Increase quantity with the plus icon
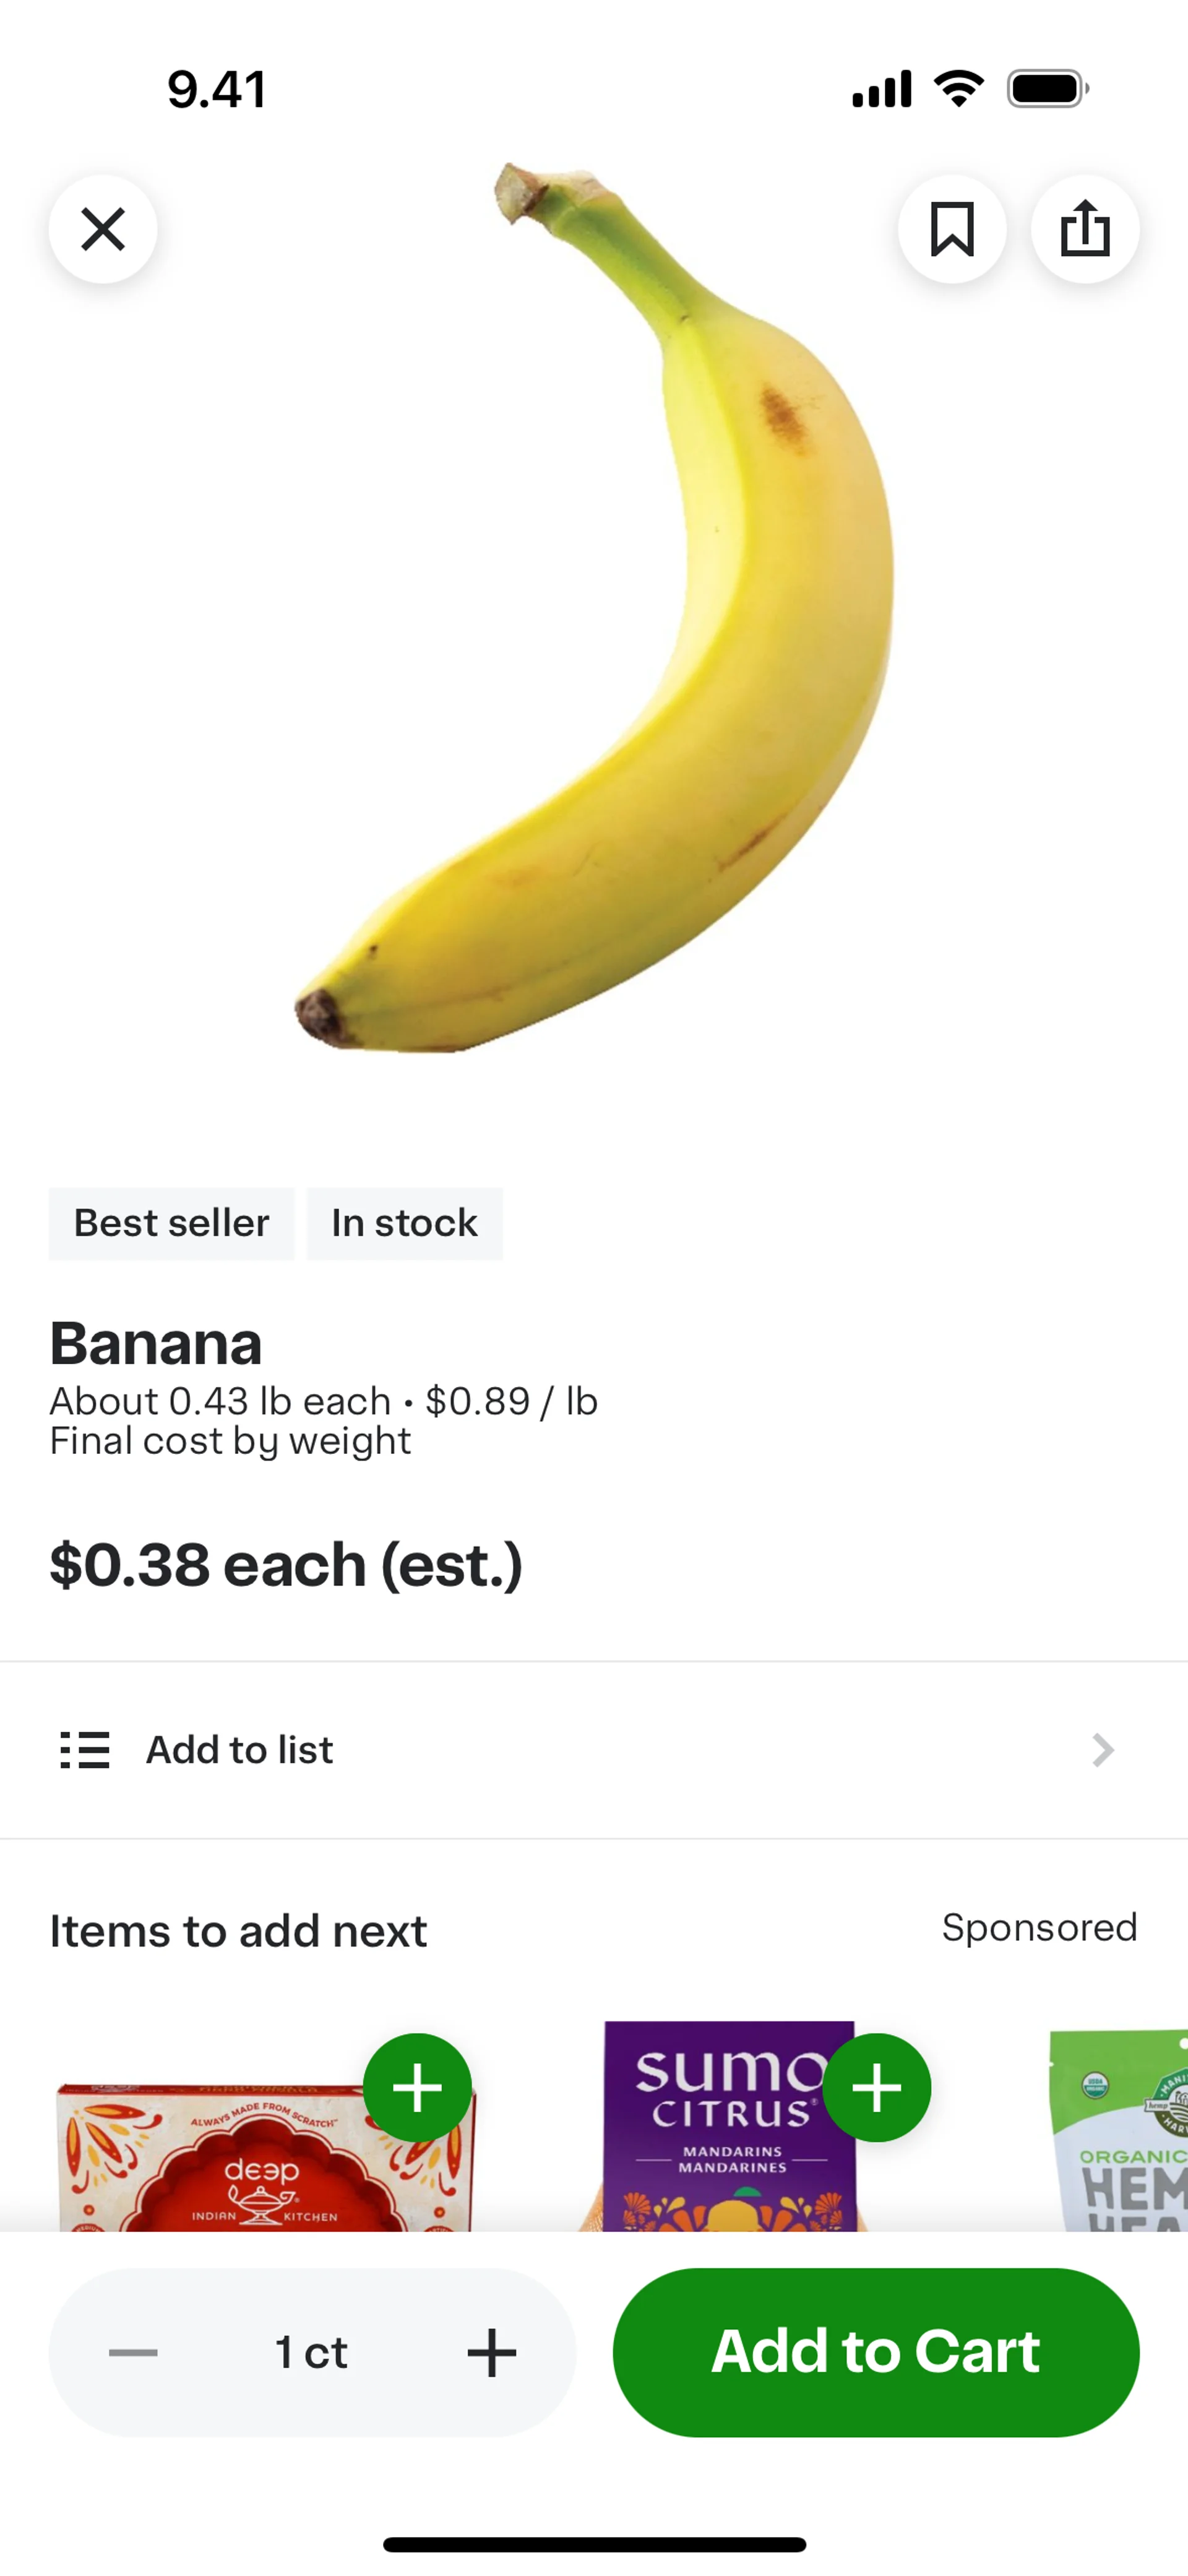The width and height of the screenshot is (1188, 2576). click(x=492, y=2352)
